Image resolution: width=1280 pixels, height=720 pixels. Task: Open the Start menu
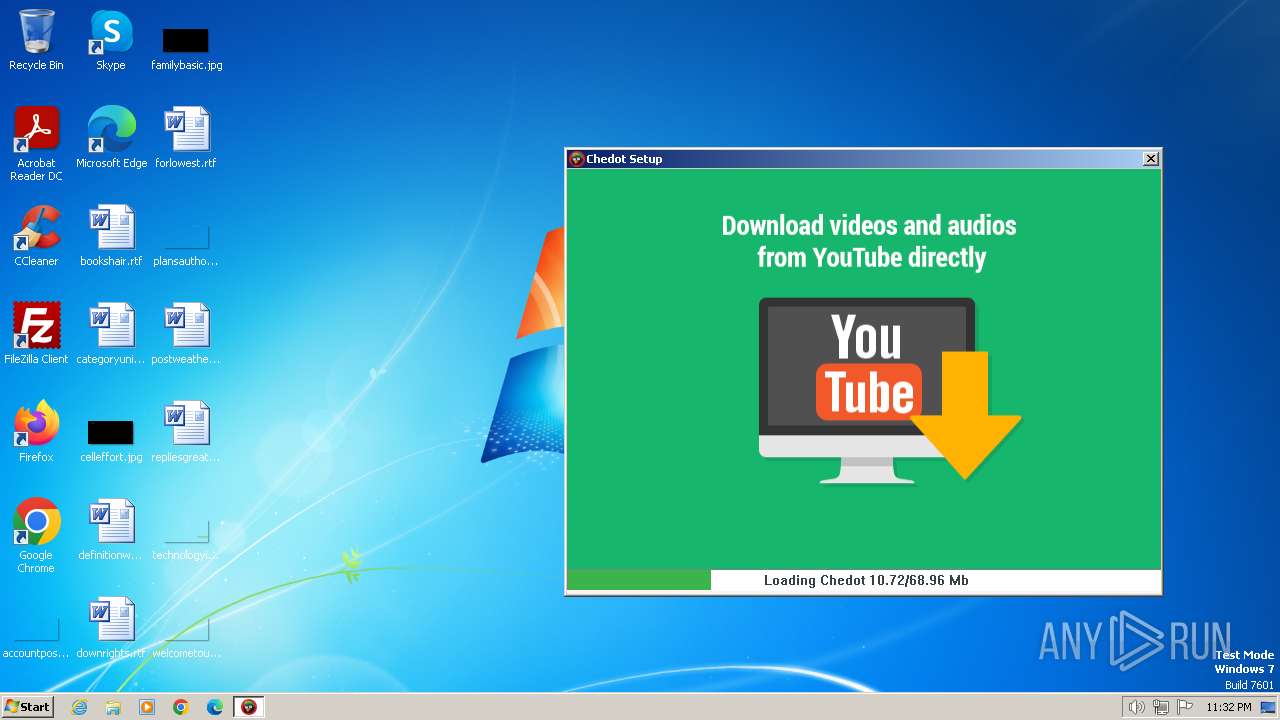[x=27, y=707]
